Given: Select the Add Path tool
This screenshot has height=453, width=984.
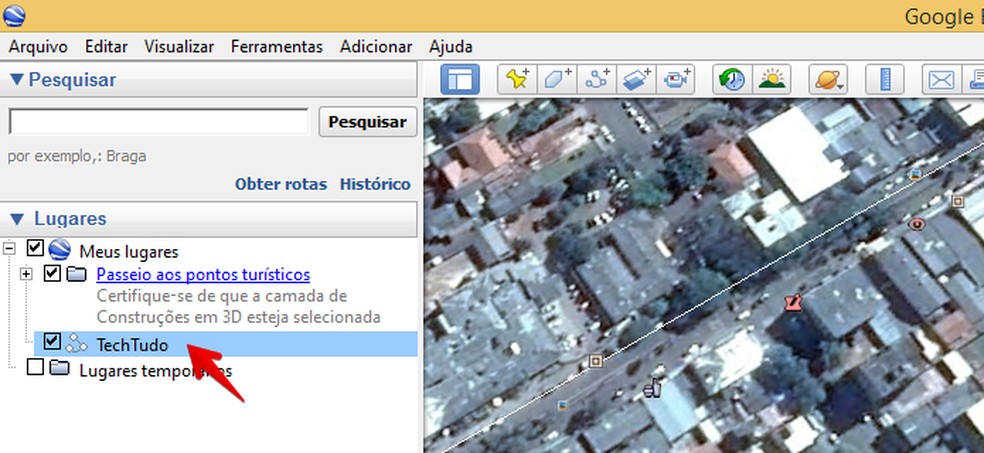Looking at the screenshot, I should click(598, 80).
